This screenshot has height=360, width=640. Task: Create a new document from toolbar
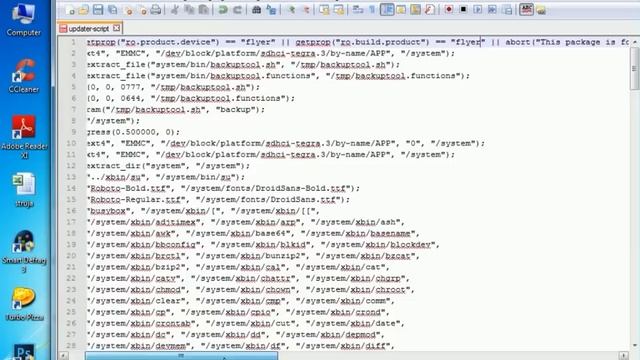pos(71,10)
